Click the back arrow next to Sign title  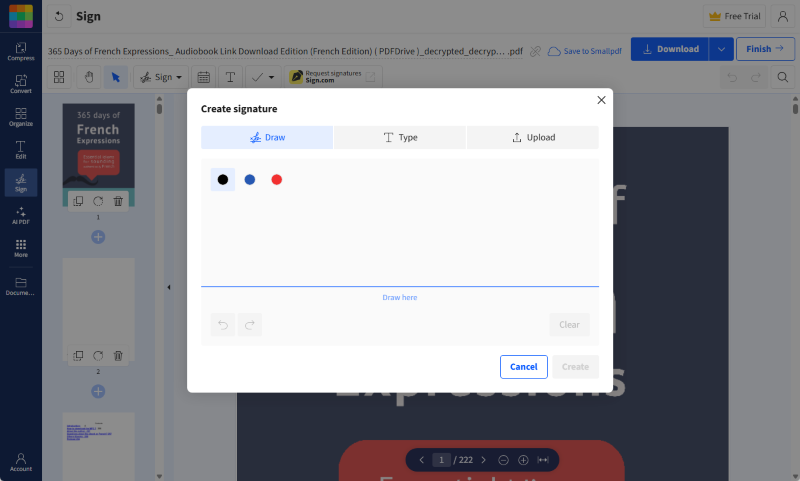point(59,16)
